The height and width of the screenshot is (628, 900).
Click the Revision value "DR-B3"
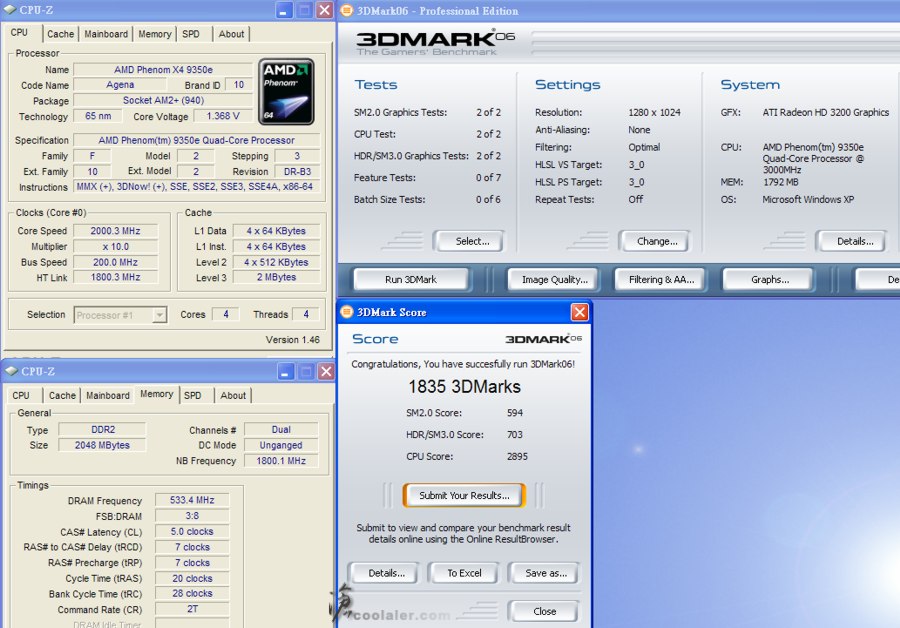coord(297,172)
